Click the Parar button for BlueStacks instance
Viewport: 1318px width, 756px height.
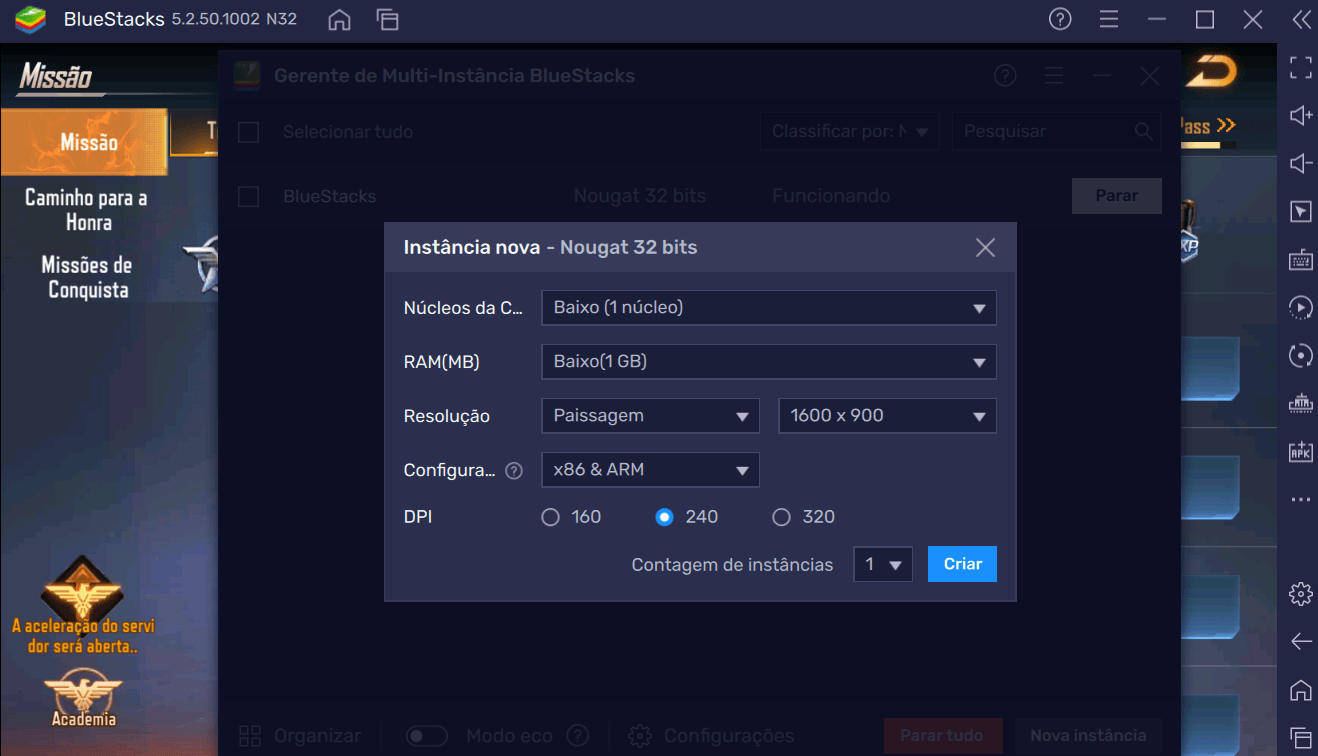click(x=1116, y=196)
